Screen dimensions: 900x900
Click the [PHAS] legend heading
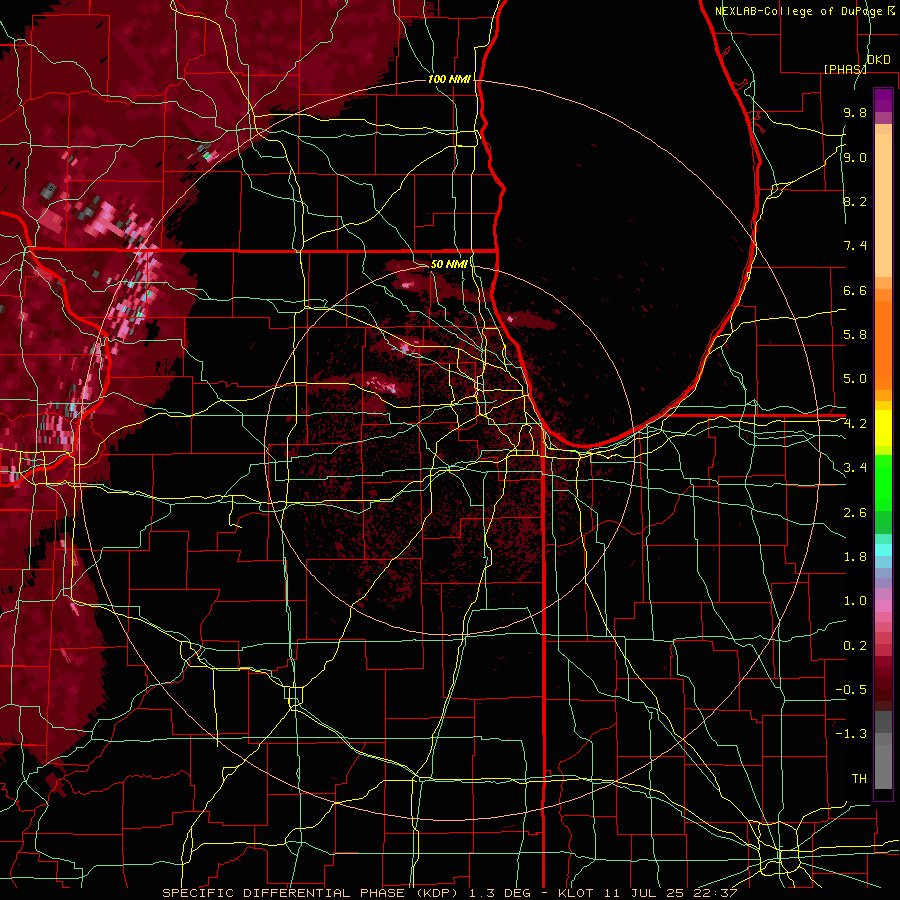click(845, 69)
